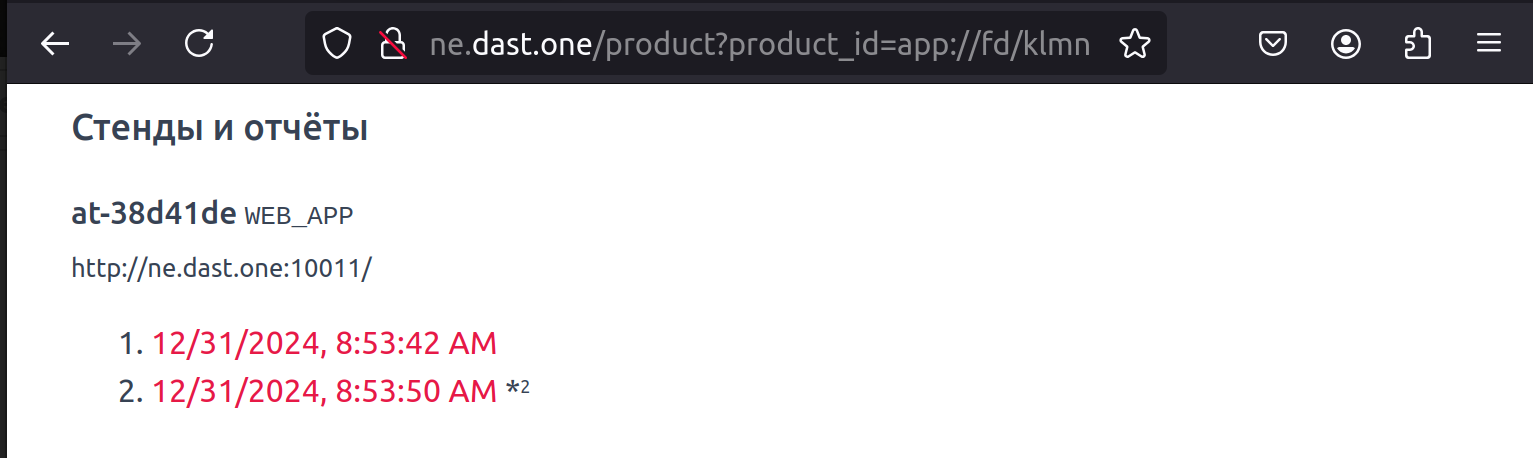Open the tracking protection shield panel
The height and width of the screenshot is (458, 1533).
337,43
